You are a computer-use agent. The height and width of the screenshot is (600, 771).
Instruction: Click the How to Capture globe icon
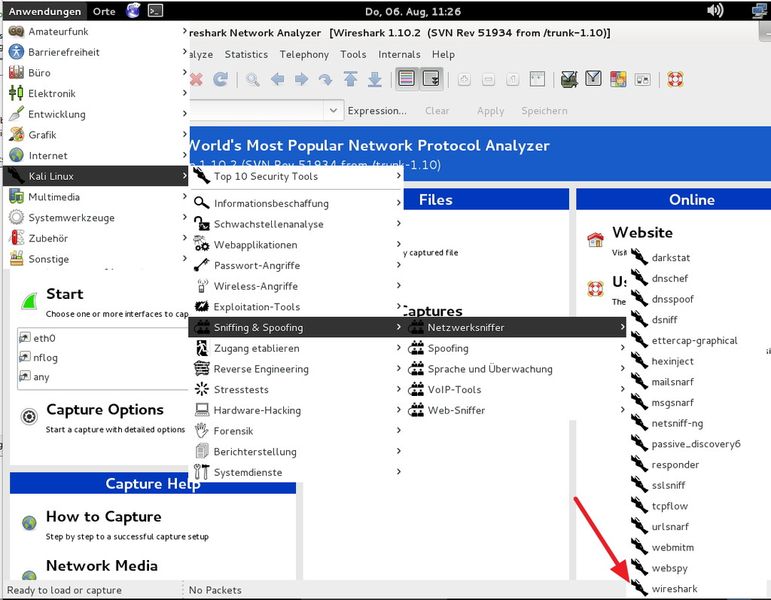[x=29, y=523]
